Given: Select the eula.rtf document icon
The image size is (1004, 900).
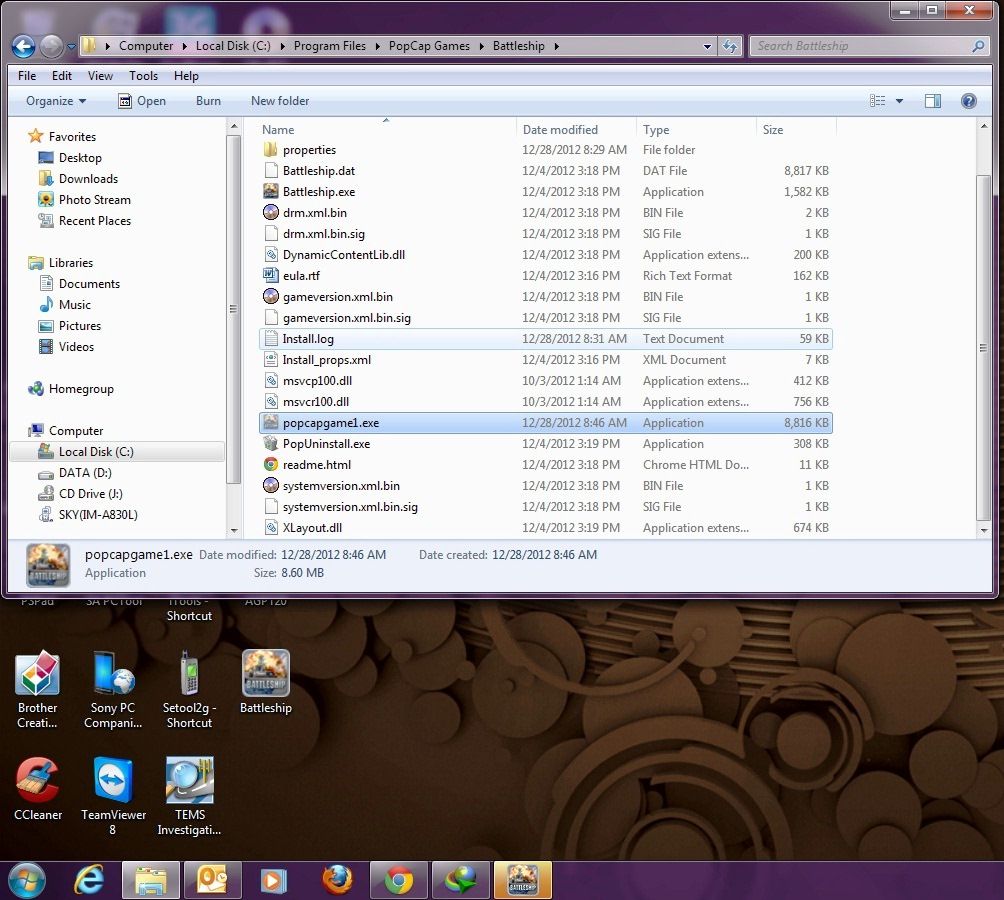Looking at the screenshot, I should tap(271, 275).
